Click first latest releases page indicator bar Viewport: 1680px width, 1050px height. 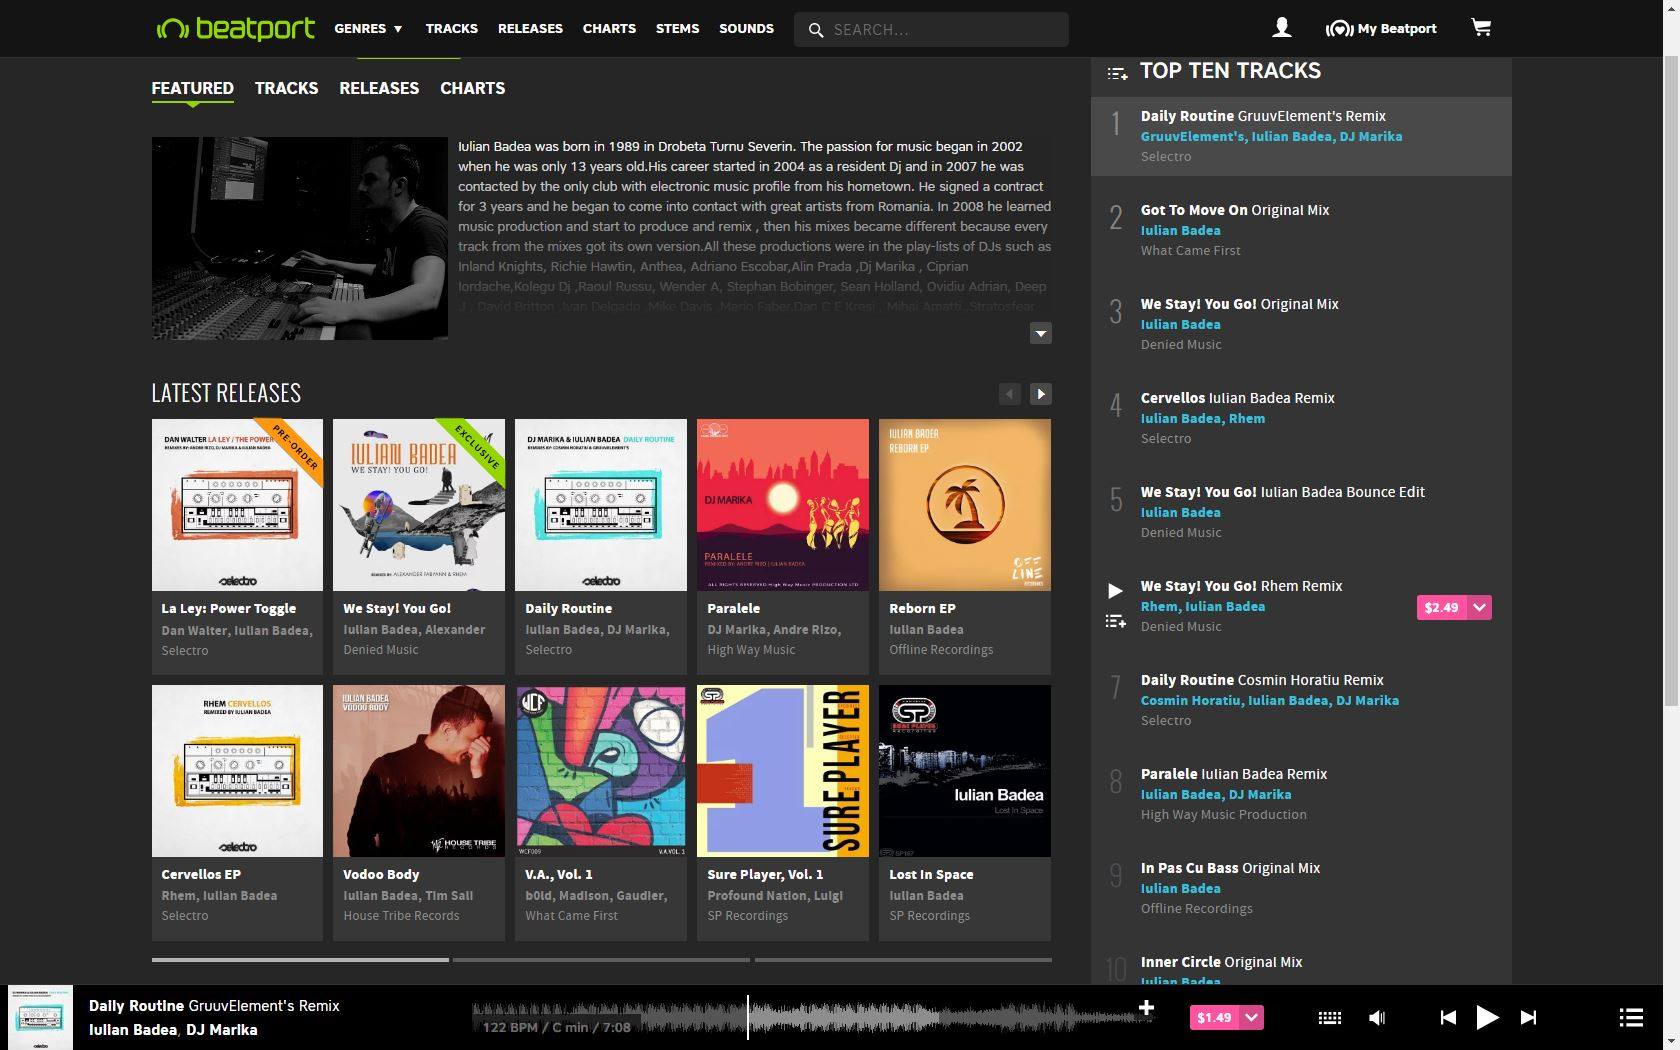point(300,960)
